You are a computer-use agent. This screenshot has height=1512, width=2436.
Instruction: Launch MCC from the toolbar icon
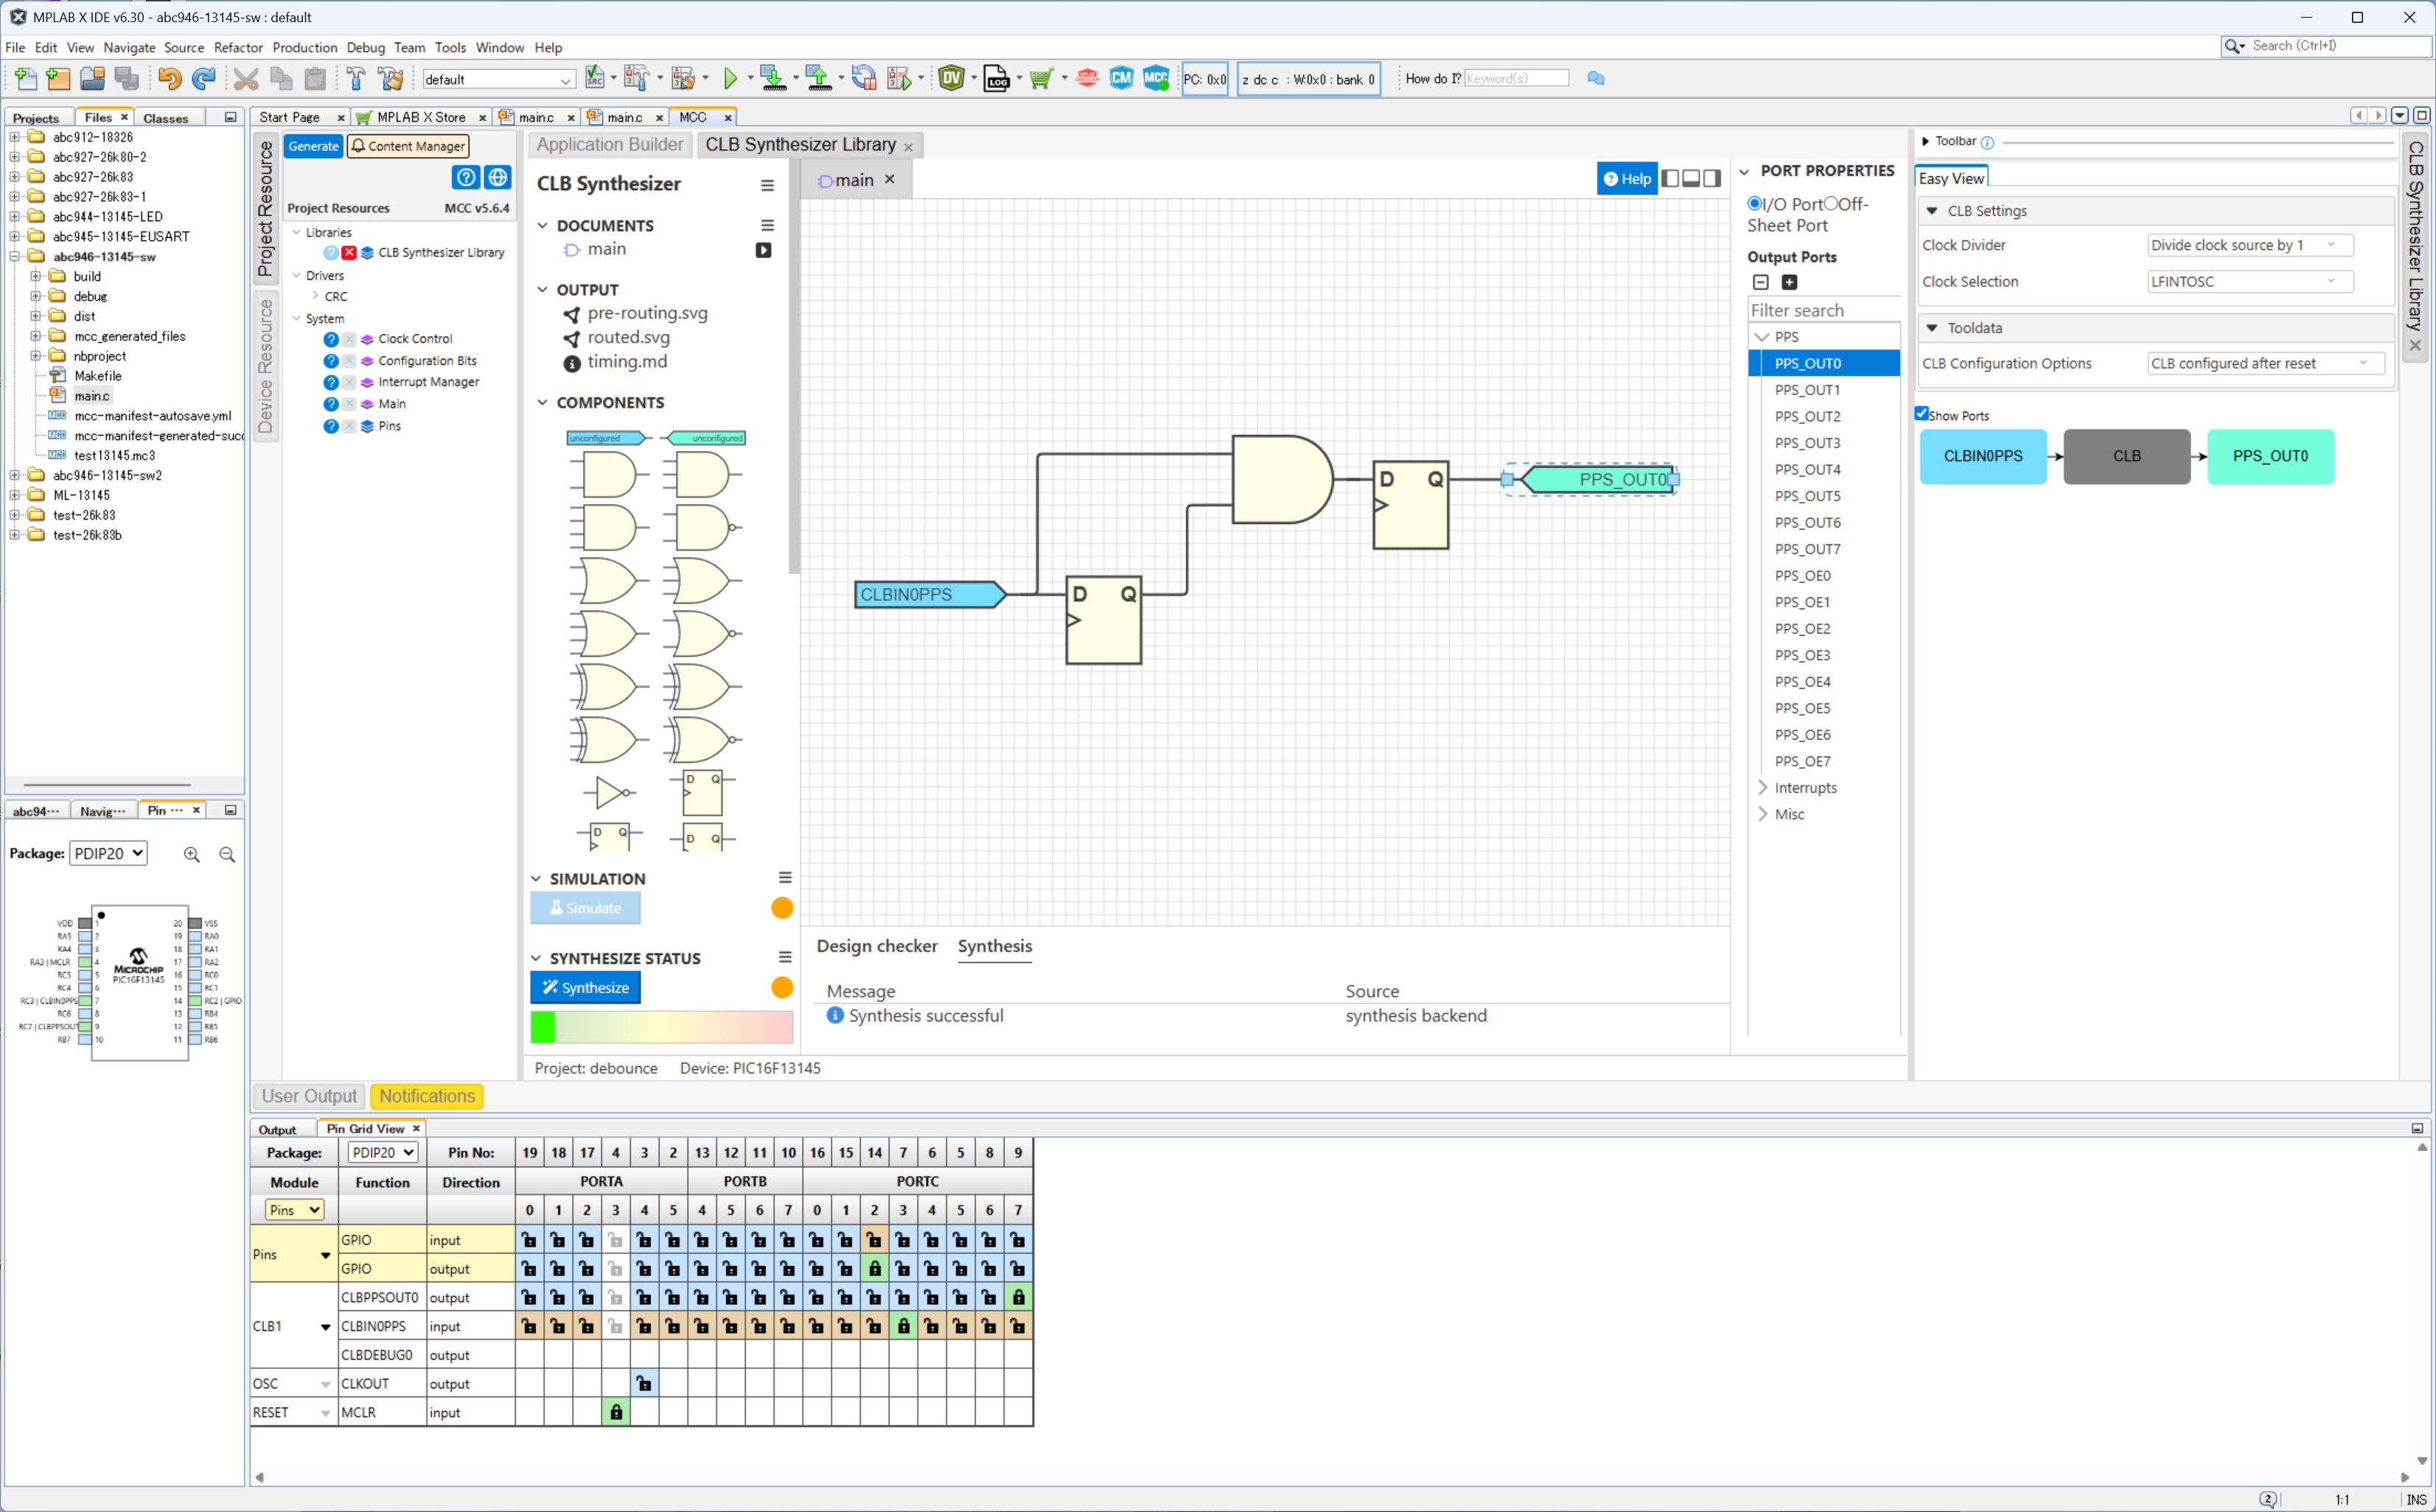click(x=1156, y=78)
